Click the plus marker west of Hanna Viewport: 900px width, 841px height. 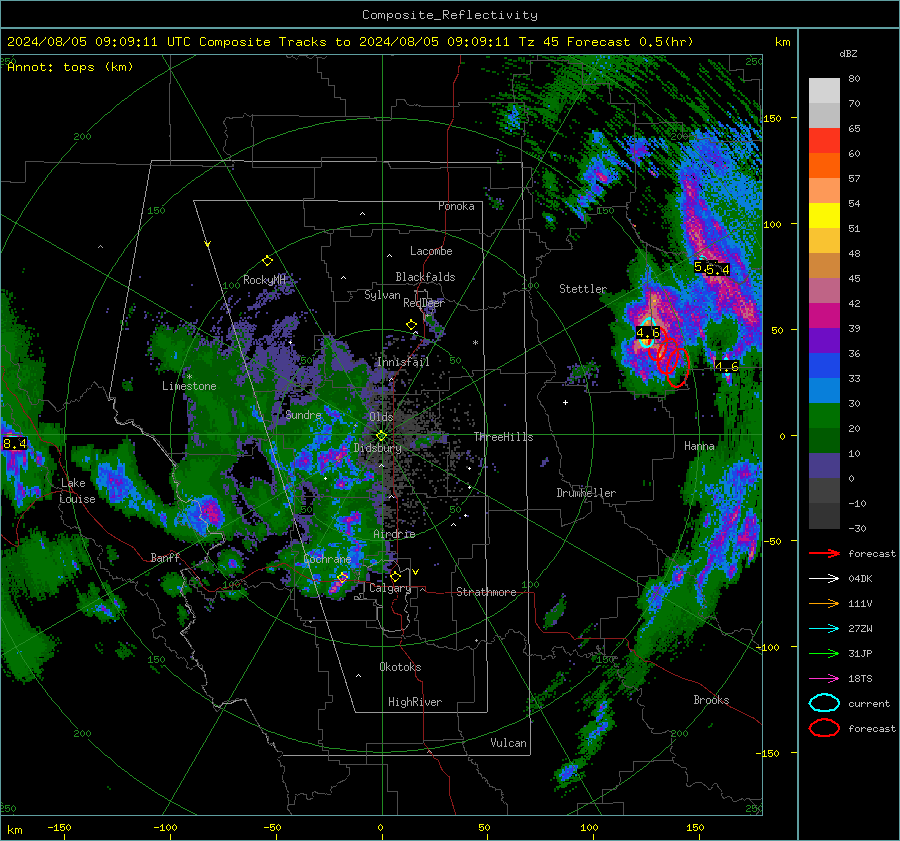pyautogui.click(x=565, y=402)
